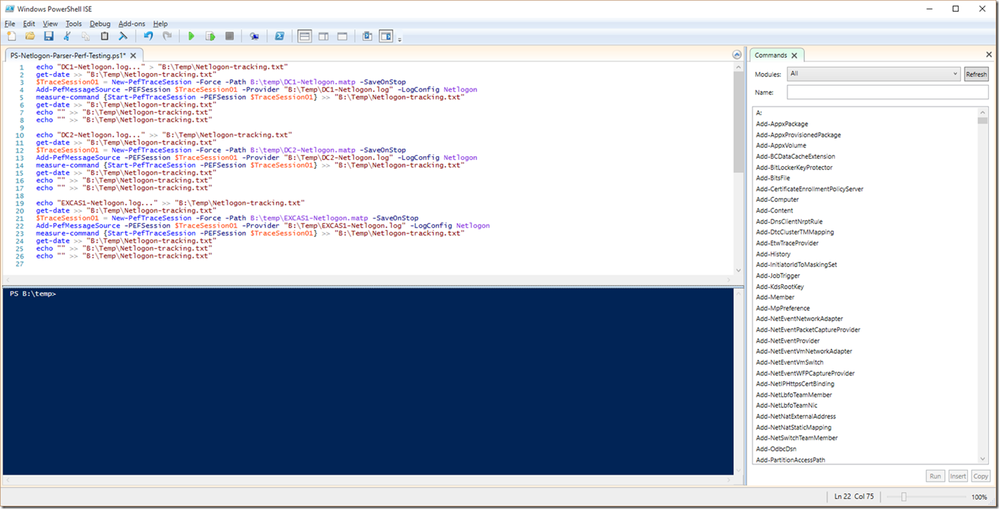Click the Run Selection icon
This screenshot has width=999, height=509.
pyautogui.click(x=210, y=36)
